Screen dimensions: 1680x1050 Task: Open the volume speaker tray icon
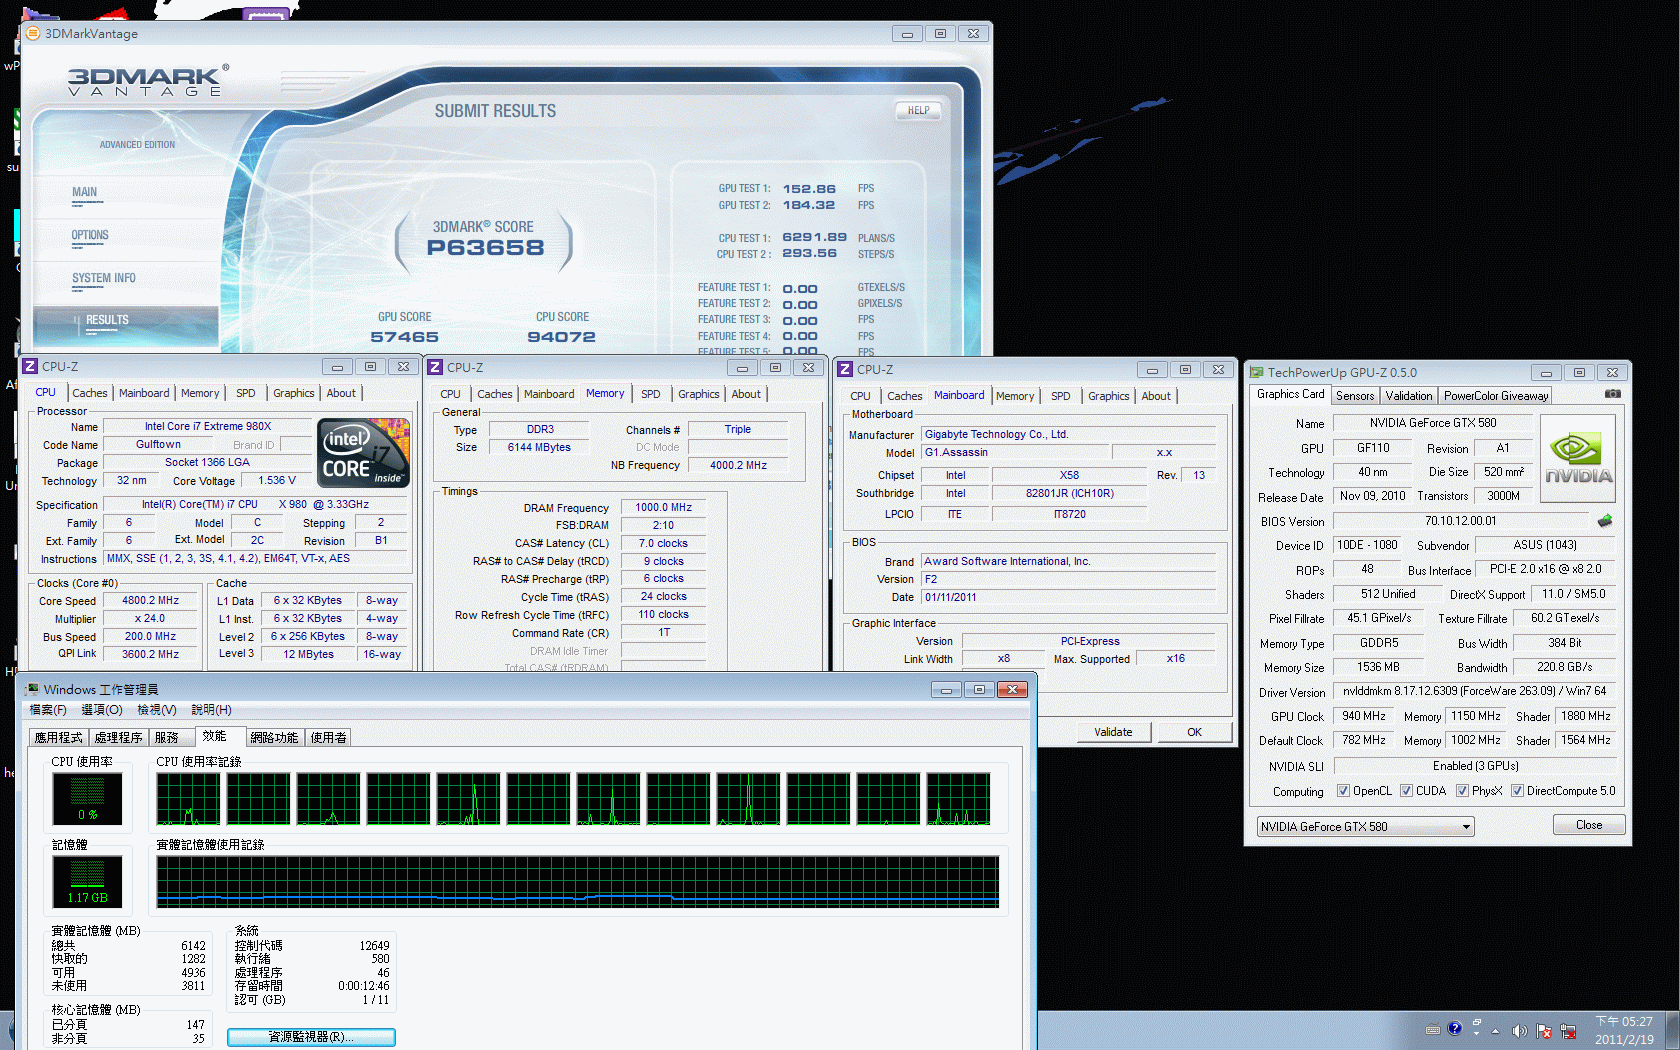(x=1520, y=1031)
